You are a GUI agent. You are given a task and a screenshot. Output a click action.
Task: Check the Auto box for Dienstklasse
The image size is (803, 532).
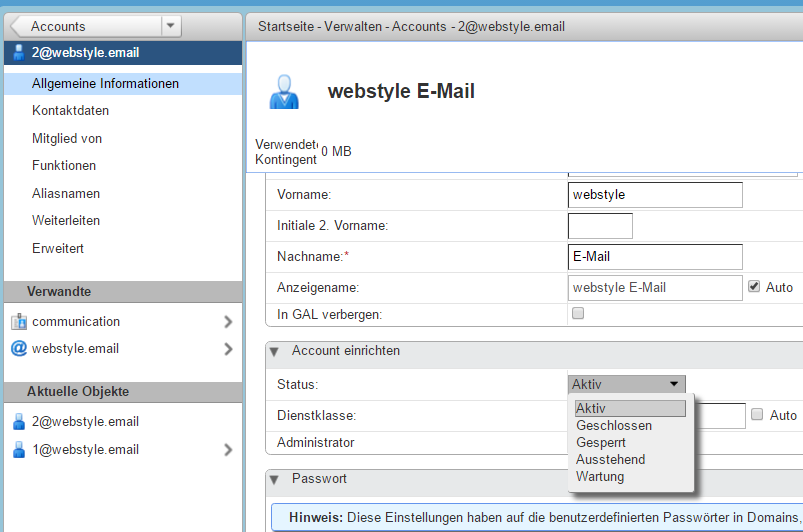click(x=757, y=415)
